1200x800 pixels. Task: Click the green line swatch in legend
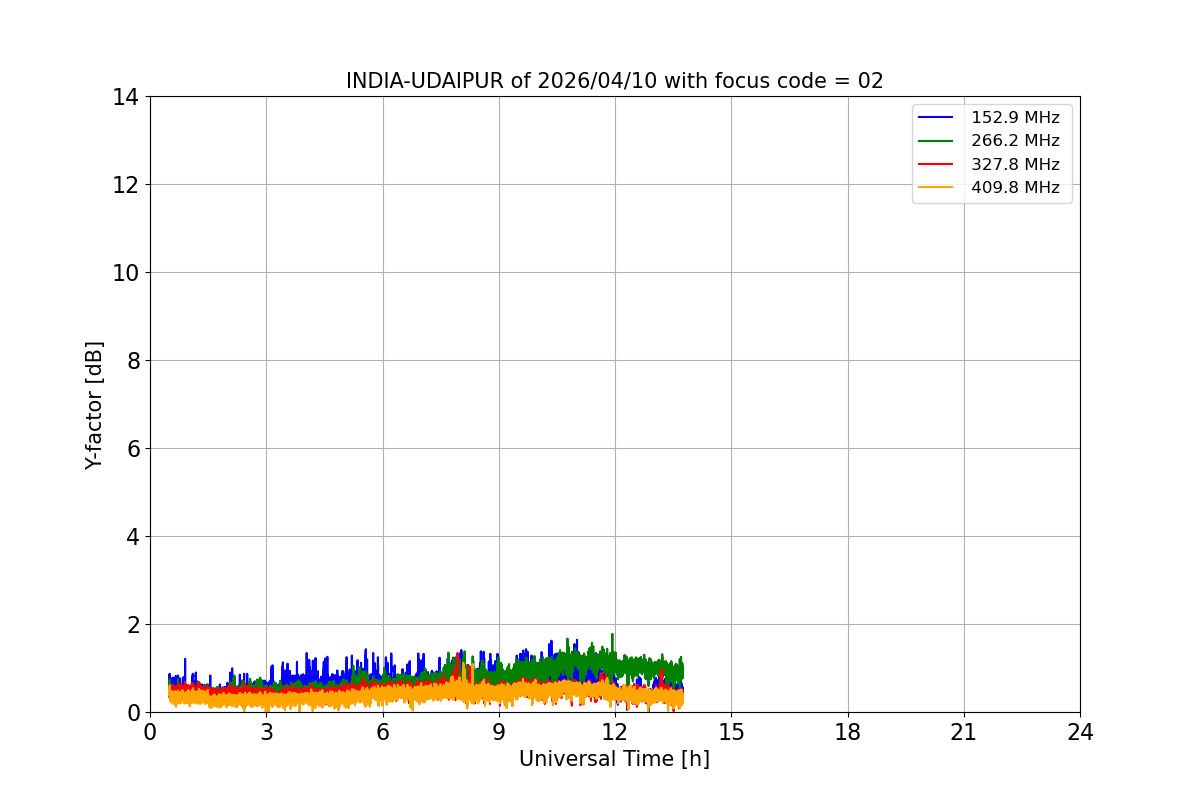tap(938, 141)
